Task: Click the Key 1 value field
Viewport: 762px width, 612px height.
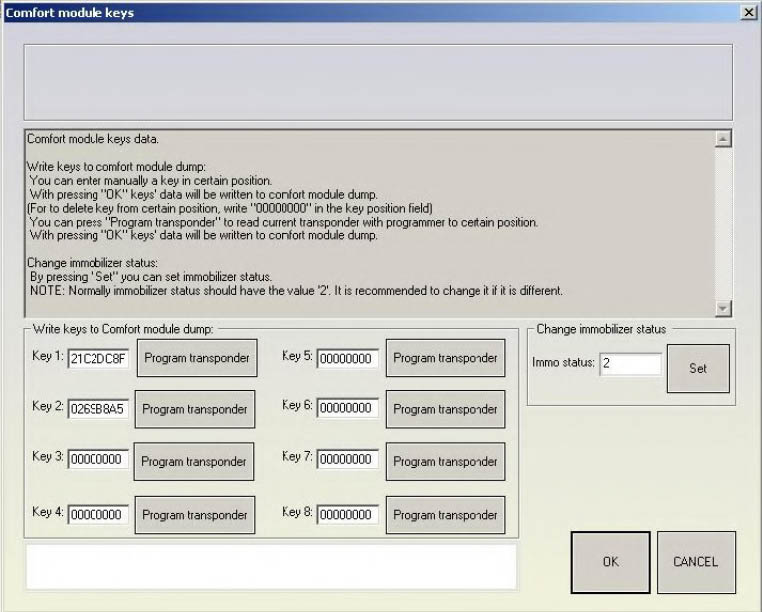Action: click(x=98, y=359)
